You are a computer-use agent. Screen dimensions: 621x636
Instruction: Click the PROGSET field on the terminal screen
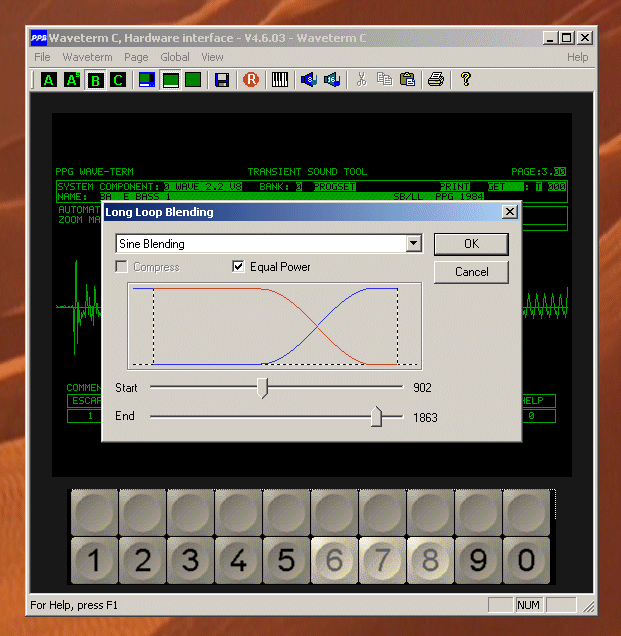tap(335, 187)
